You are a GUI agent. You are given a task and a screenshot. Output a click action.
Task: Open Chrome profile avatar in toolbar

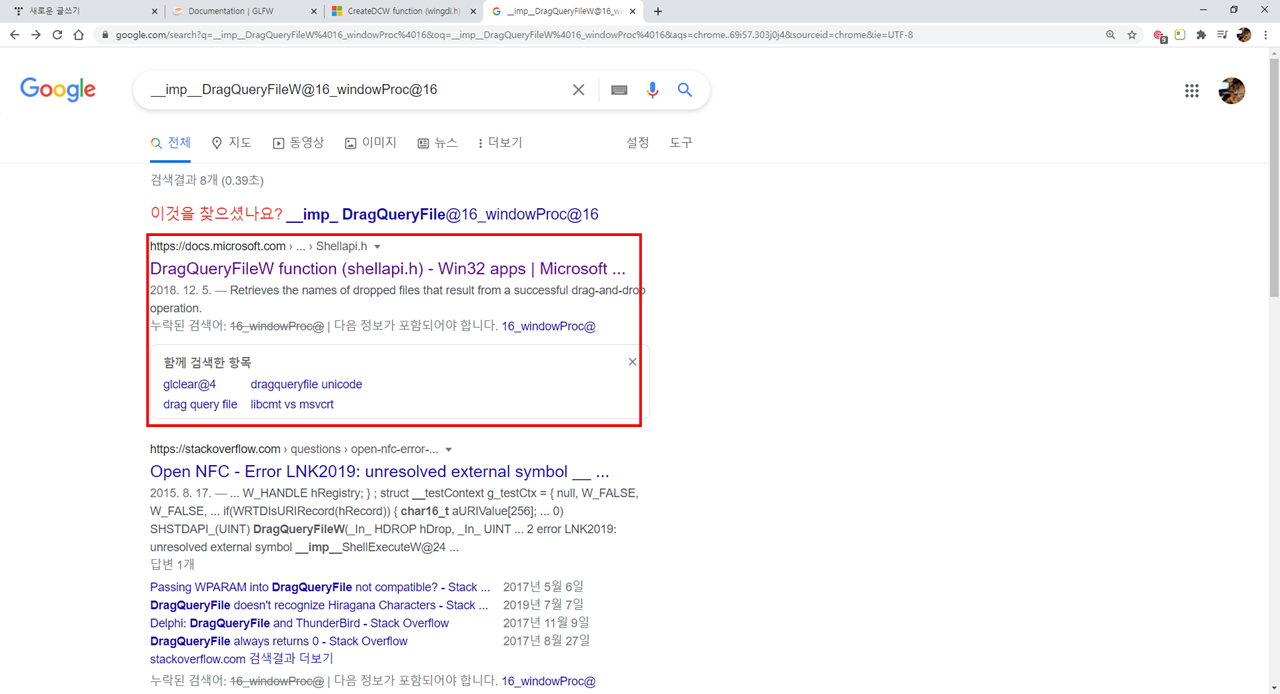(1243, 34)
